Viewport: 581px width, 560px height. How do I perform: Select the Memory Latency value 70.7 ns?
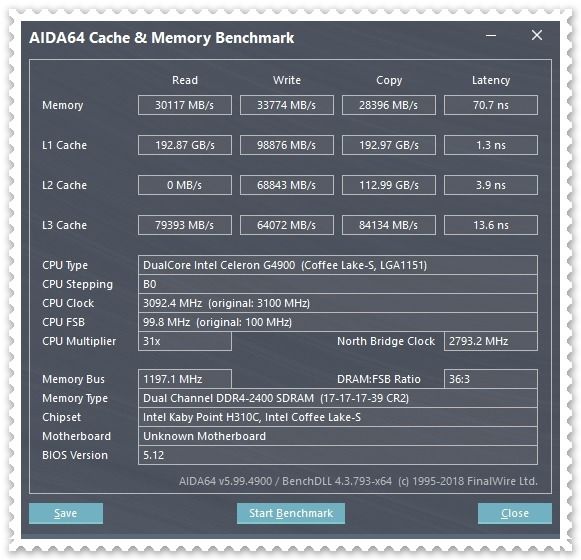[x=491, y=105]
